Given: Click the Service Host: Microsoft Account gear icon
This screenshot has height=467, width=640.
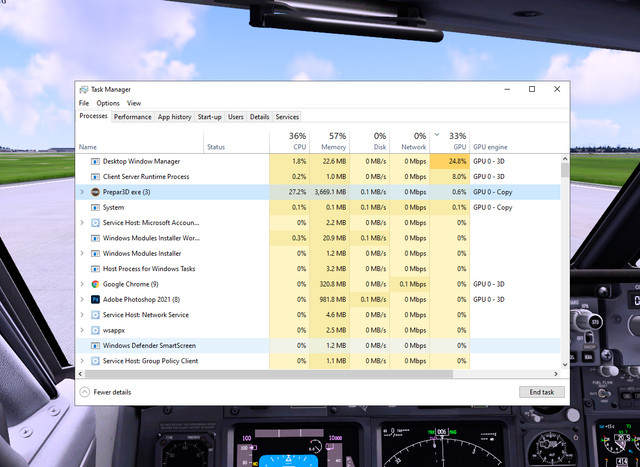Looking at the screenshot, I should tap(95, 223).
